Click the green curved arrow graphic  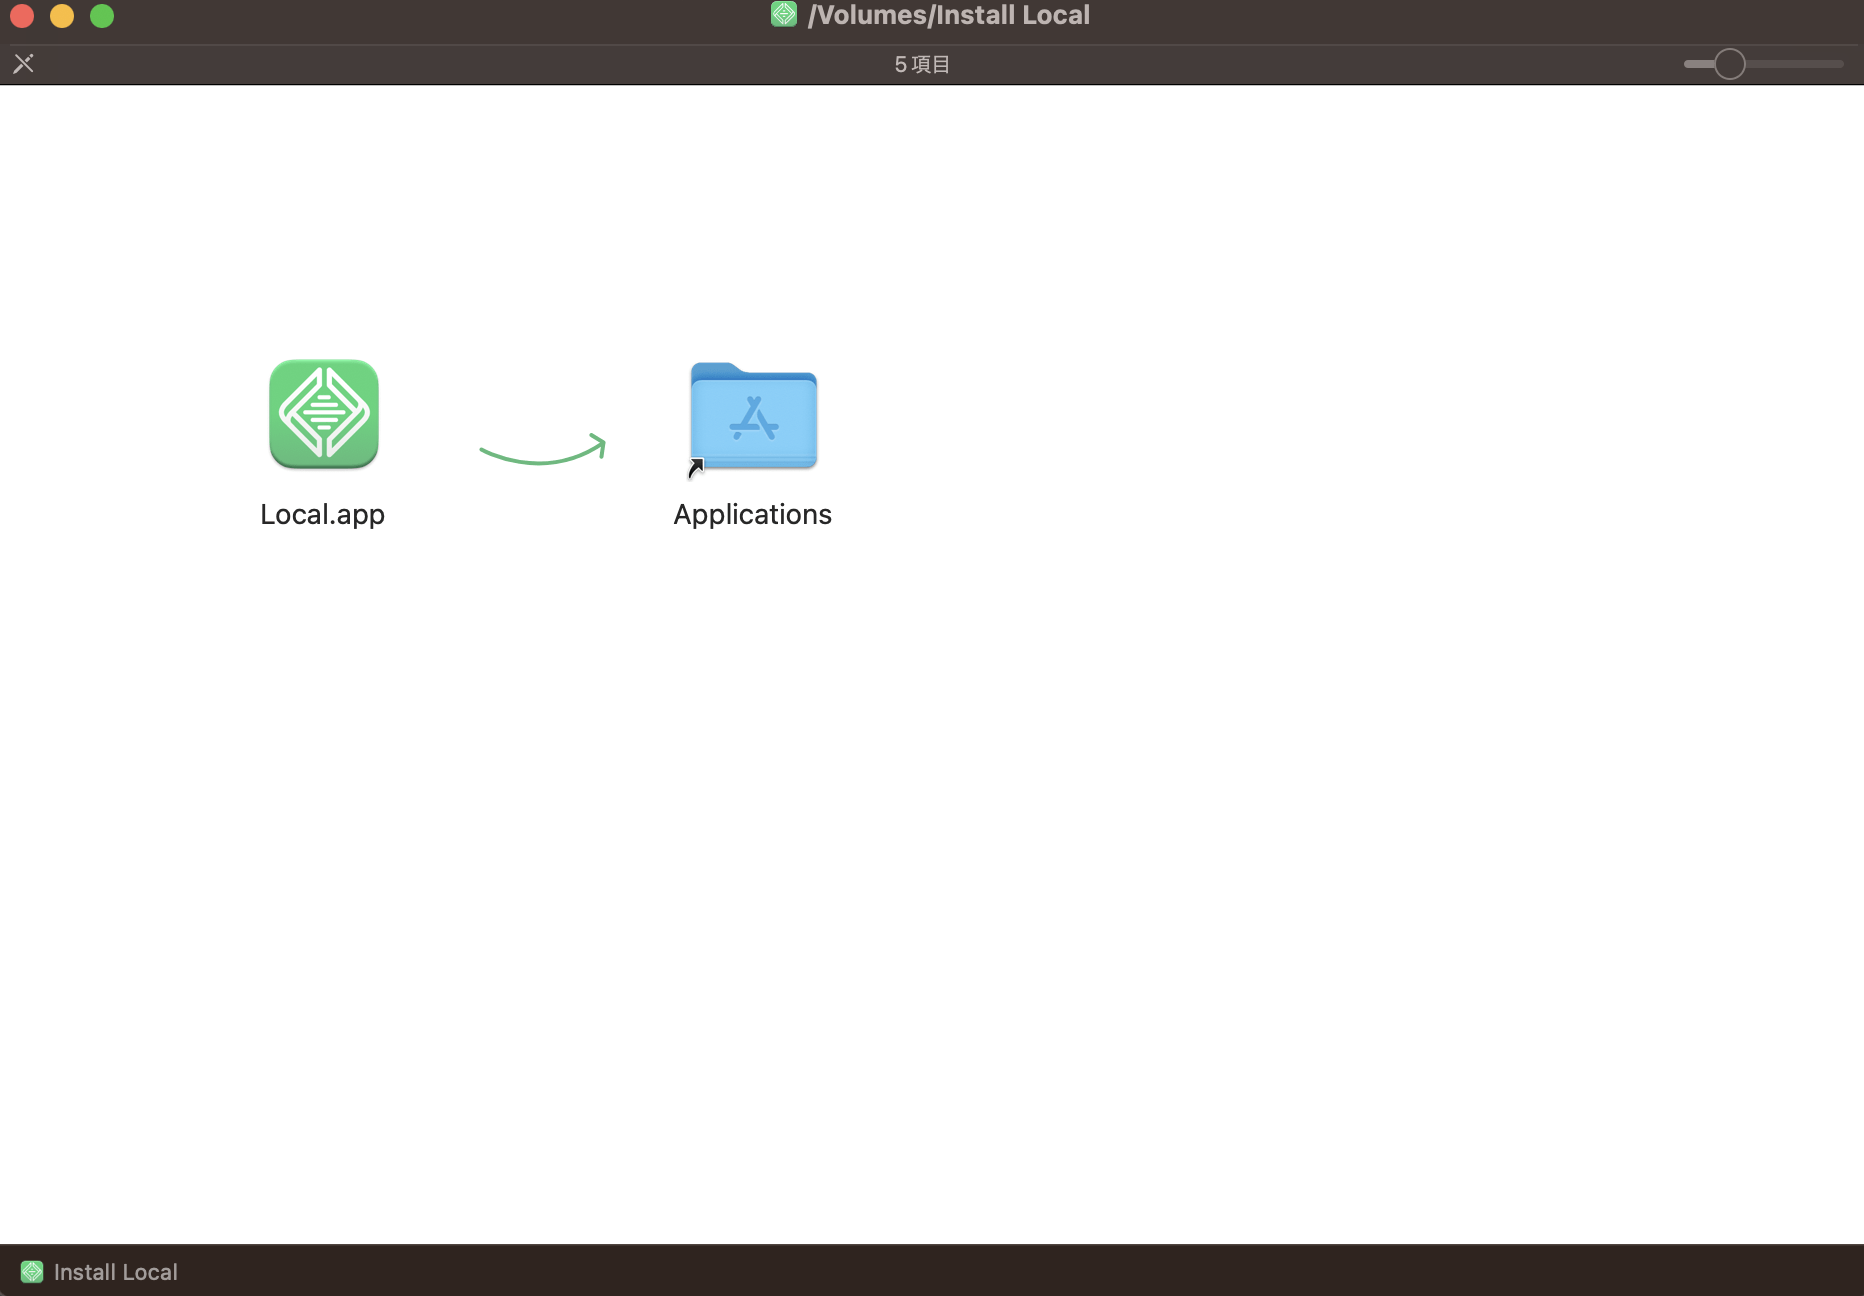tap(543, 450)
